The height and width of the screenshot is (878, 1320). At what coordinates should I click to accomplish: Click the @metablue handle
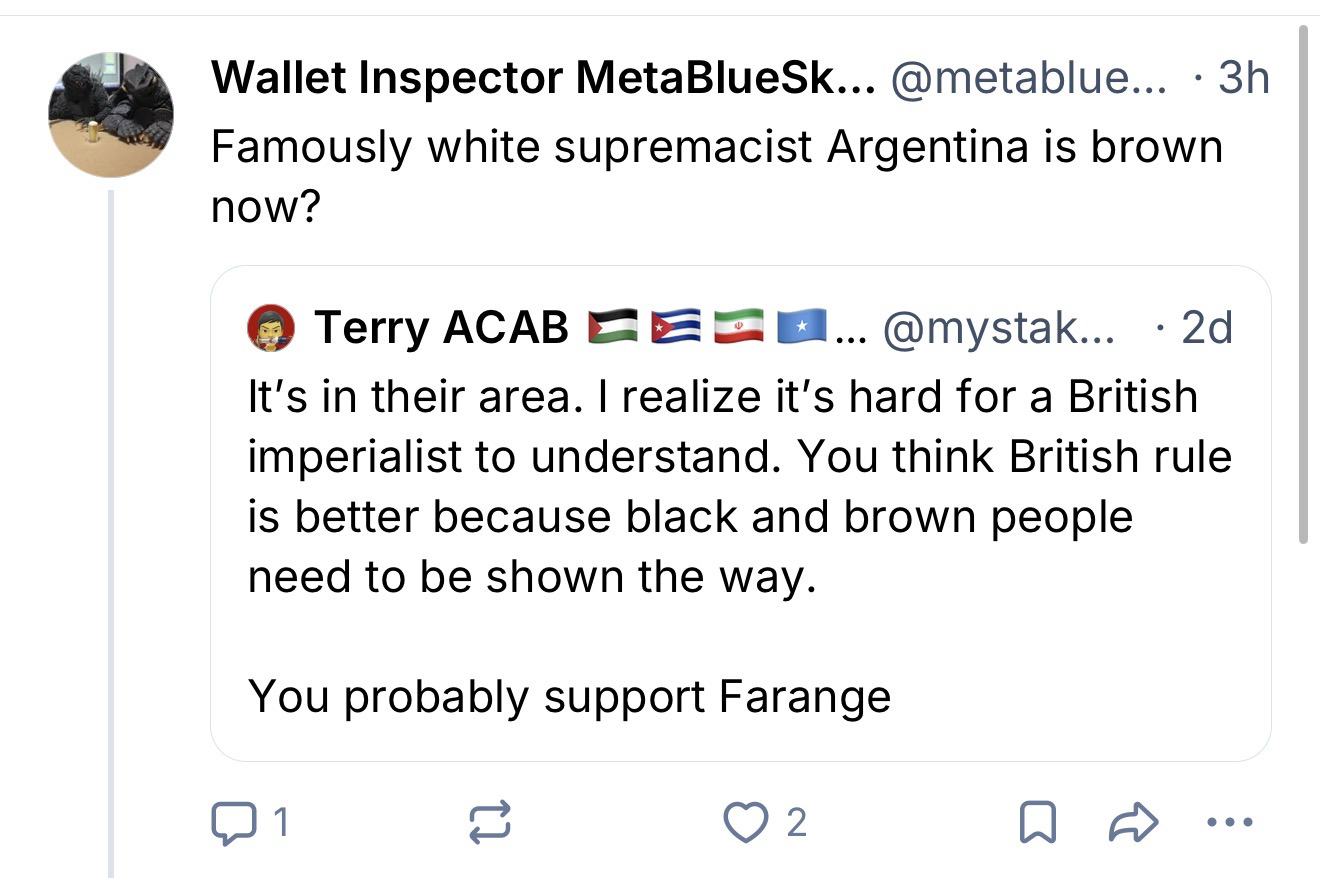click(1028, 77)
